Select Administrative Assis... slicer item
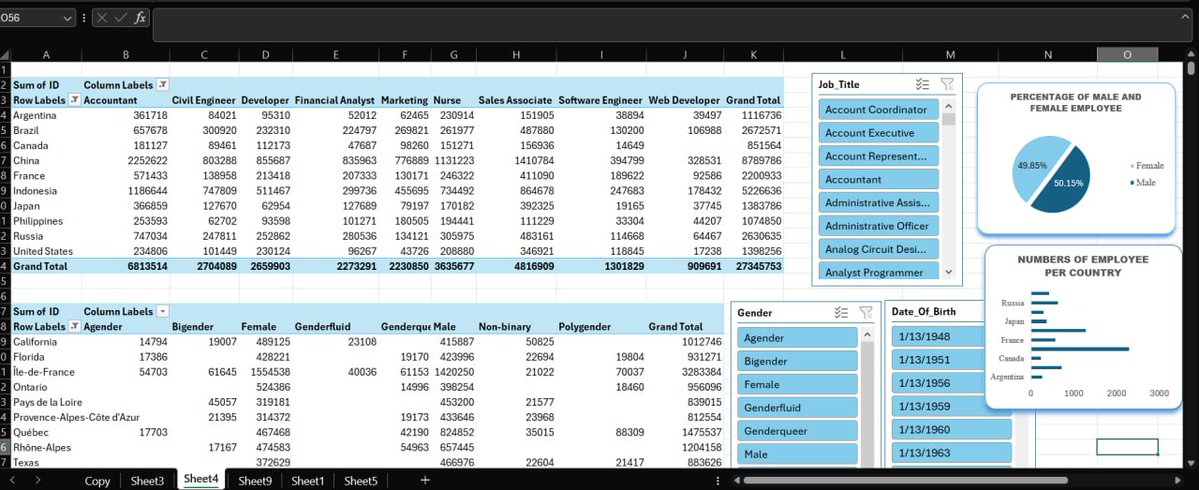Image resolution: width=1199 pixels, height=490 pixels. click(878, 203)
